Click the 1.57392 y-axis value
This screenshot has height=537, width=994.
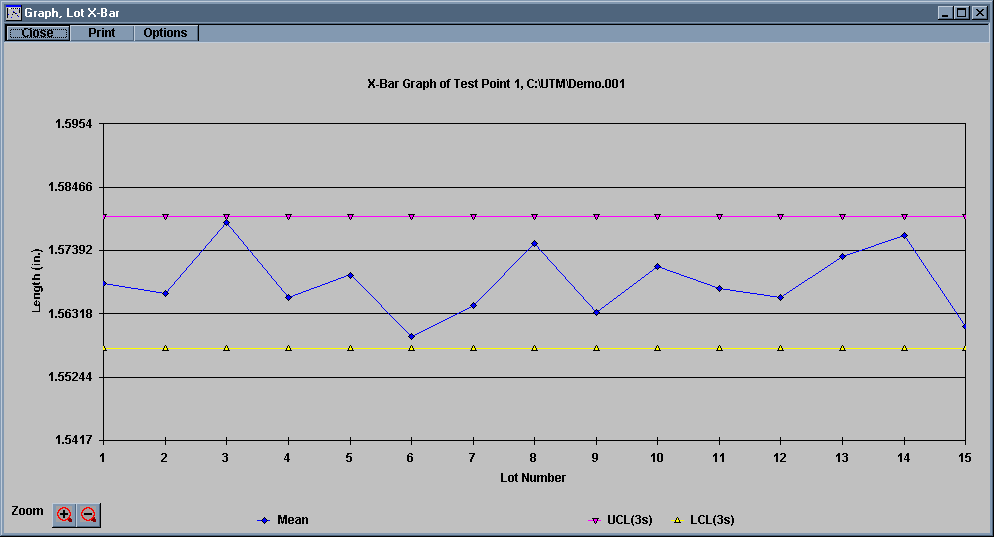[x=70, y=250]
